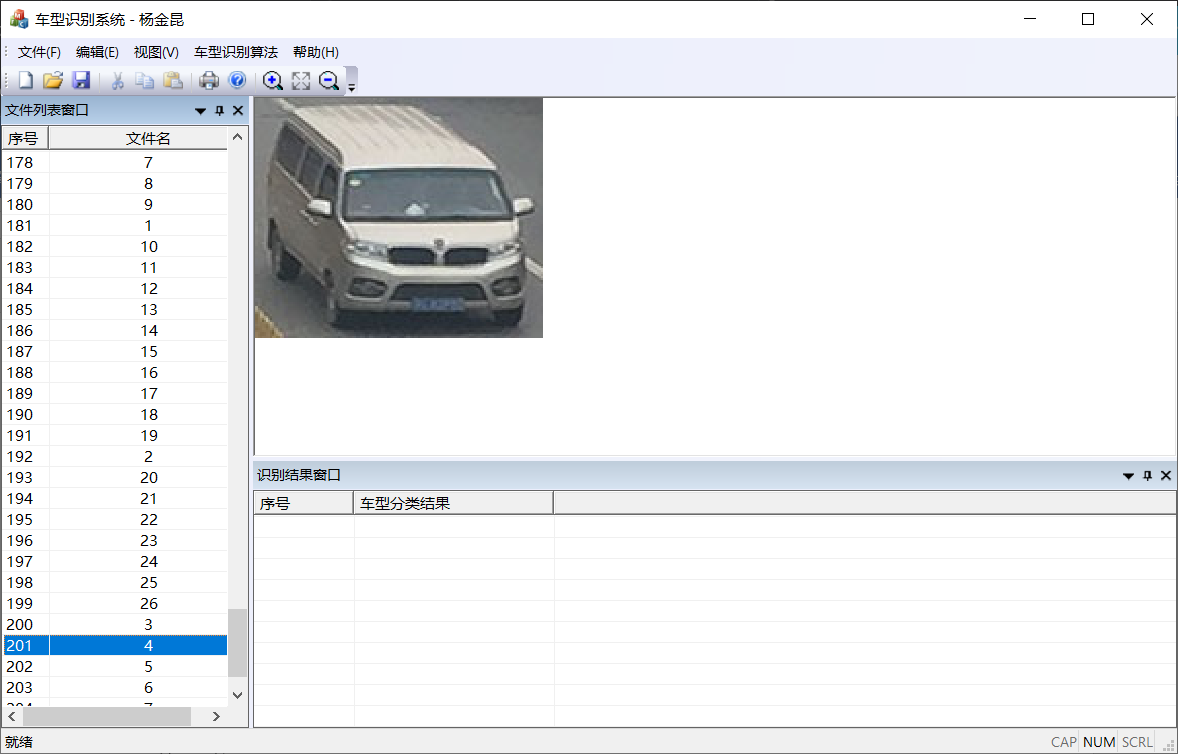Viewport: 1178px width, 754px height.
Task: Open the 车型识别算法 menu
Action: coord(236,52)
